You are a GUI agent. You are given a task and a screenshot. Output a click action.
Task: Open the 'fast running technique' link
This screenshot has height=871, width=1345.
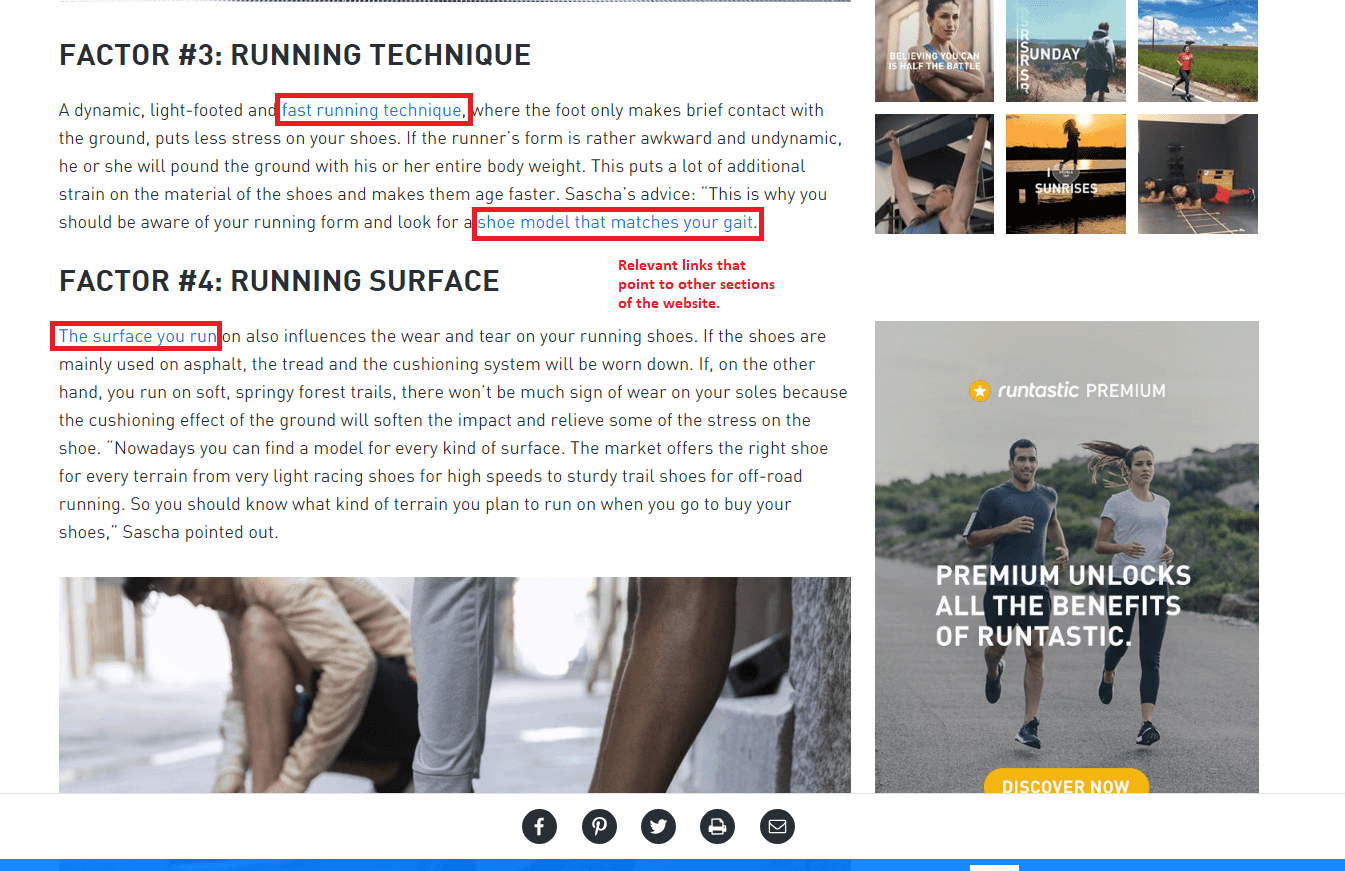371,110
